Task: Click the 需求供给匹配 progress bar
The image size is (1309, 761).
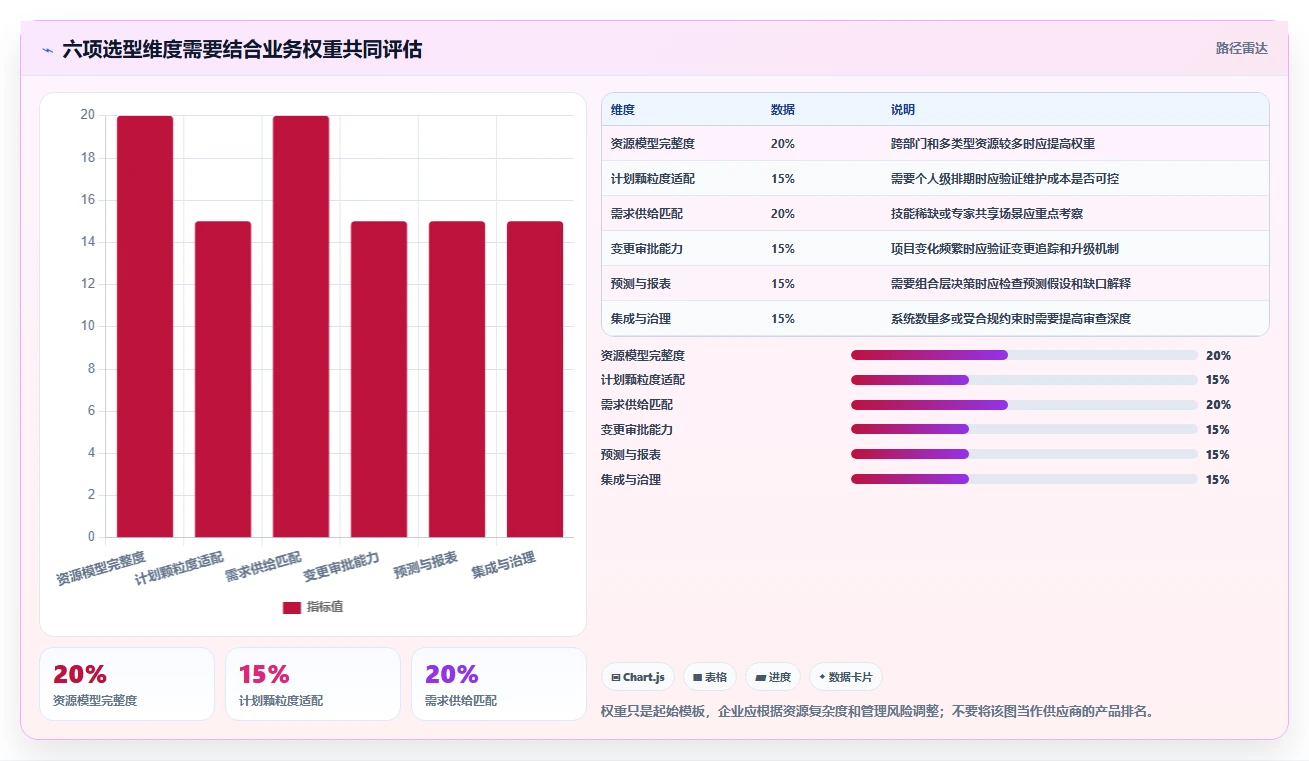Action: tap(1024, 405)
